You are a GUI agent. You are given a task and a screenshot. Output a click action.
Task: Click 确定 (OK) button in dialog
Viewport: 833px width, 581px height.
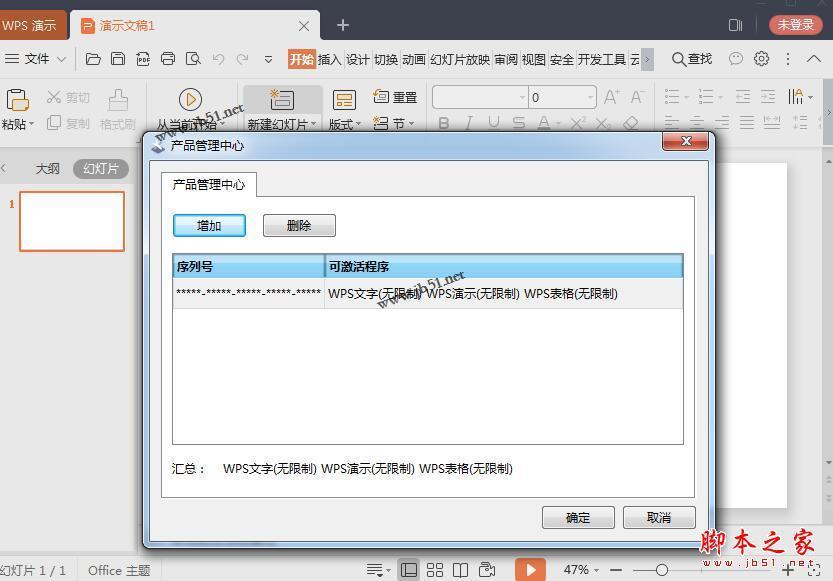coord(578,517)
